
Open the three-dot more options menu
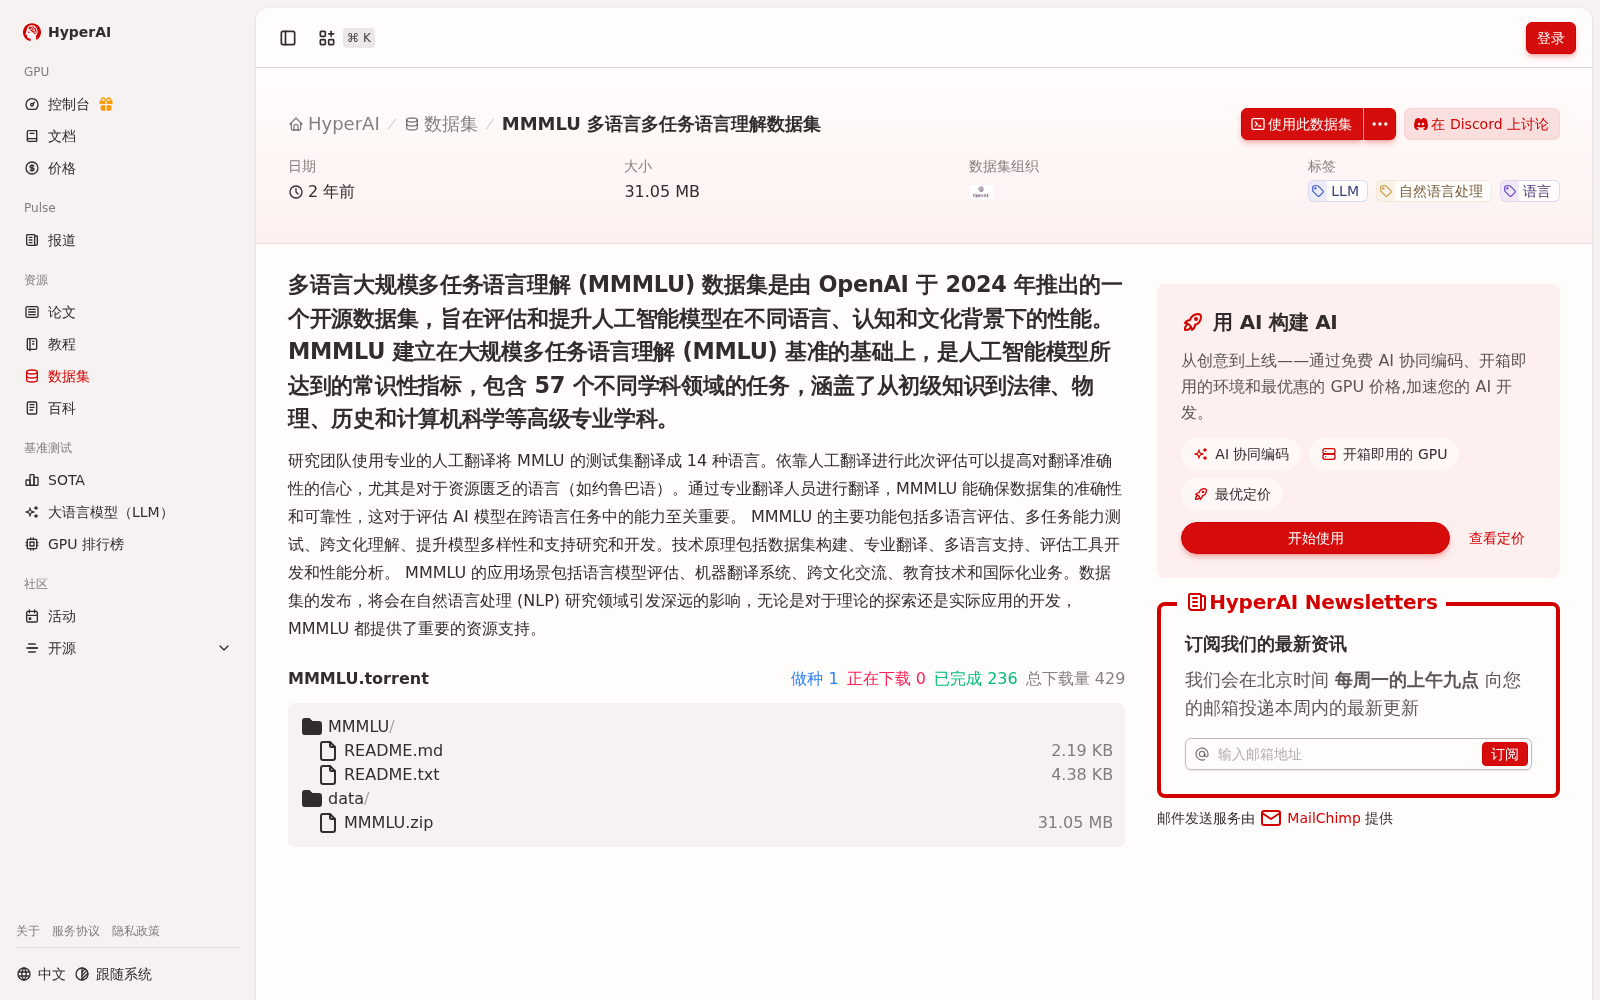[1380, 124]
